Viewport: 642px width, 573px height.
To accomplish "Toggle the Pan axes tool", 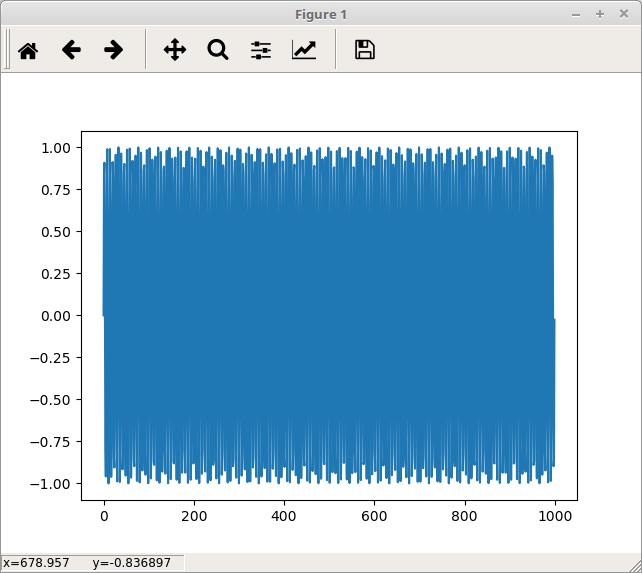I will tap(175, 50).
